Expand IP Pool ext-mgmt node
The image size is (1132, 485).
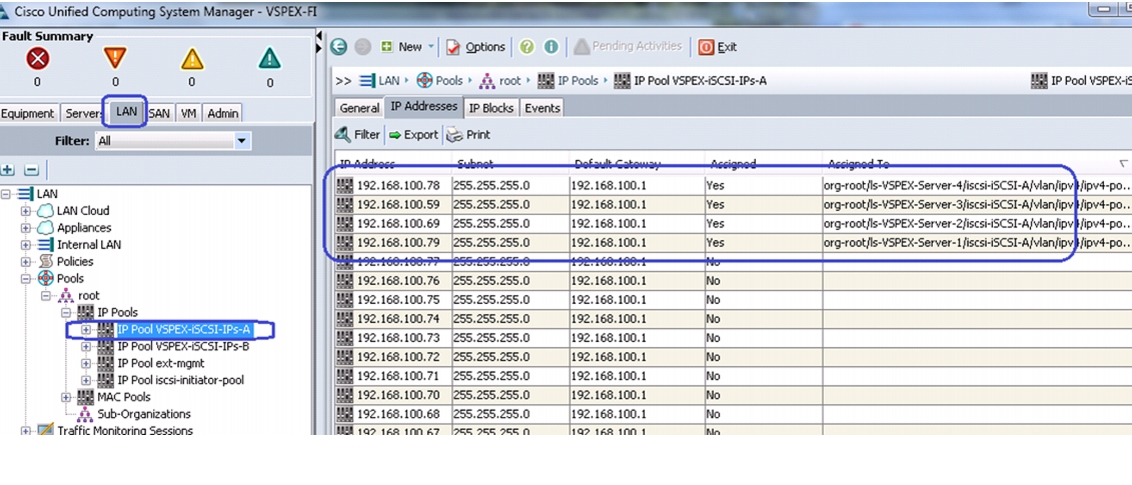coord(86,363)
